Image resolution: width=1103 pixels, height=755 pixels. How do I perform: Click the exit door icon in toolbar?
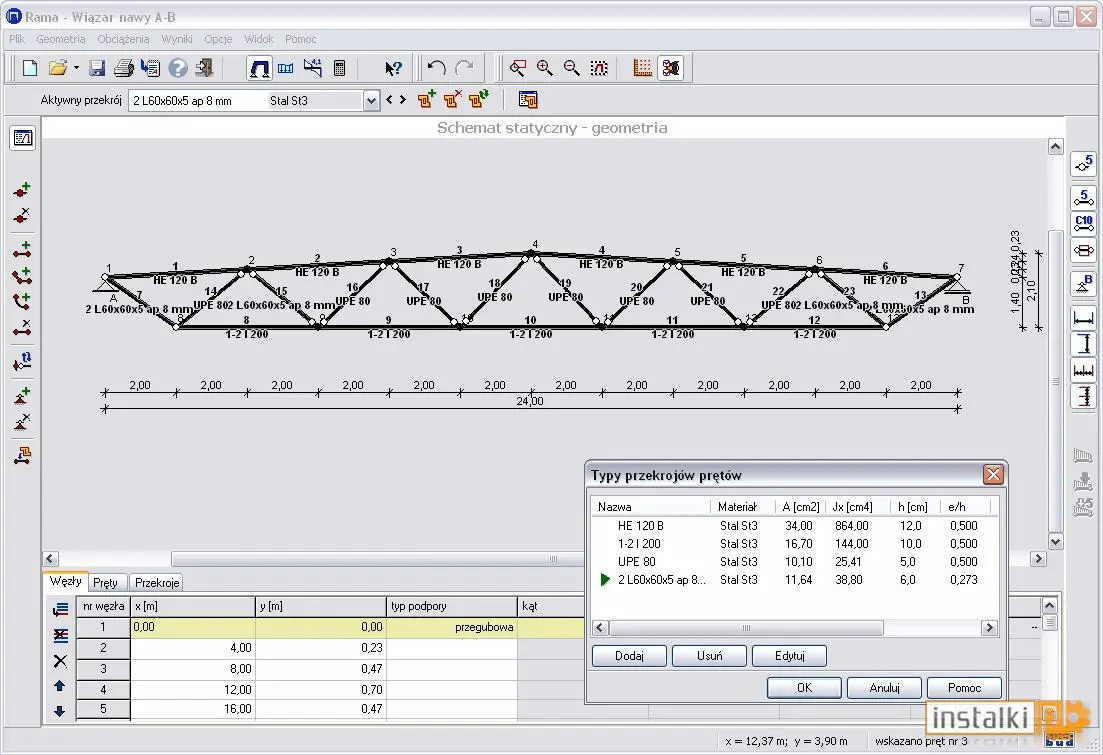pyautogui.click(x=205, y=68)
